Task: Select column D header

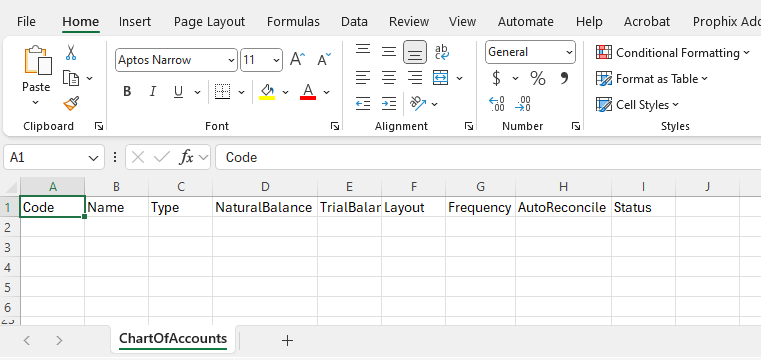Action: point(265,187)
